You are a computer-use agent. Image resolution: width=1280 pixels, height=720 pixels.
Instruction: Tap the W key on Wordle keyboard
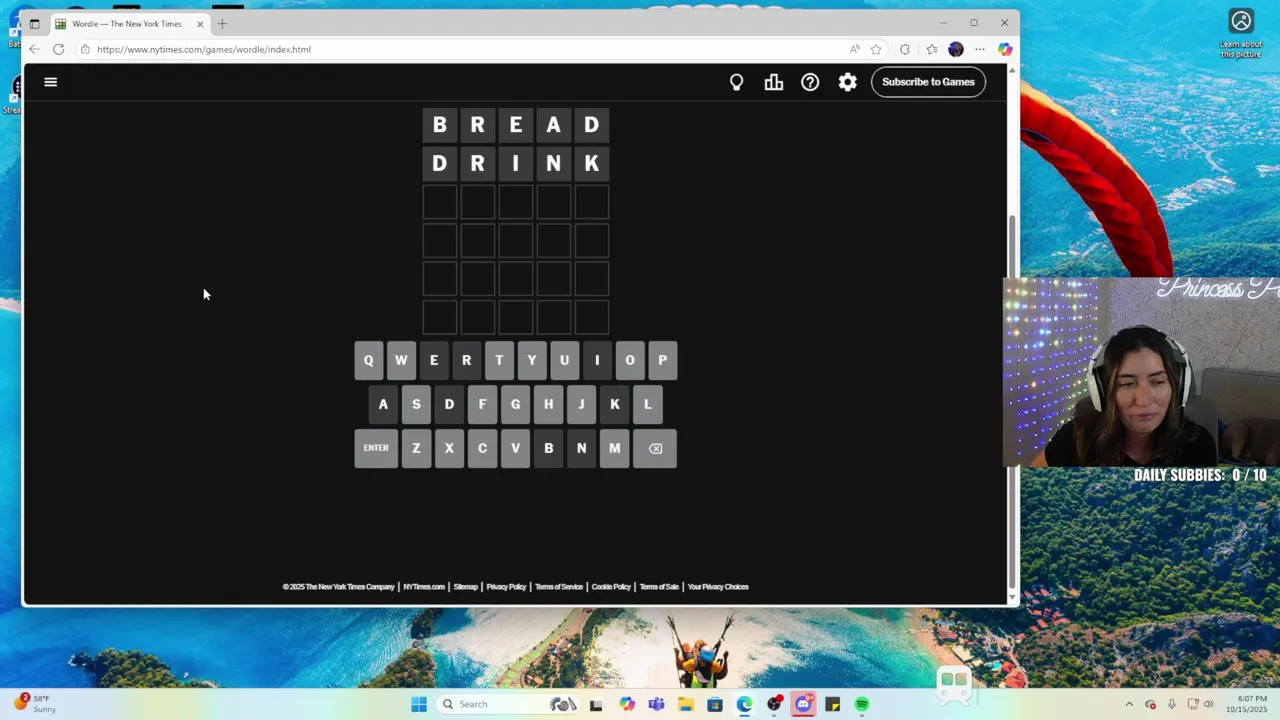[x=401, y=360]
